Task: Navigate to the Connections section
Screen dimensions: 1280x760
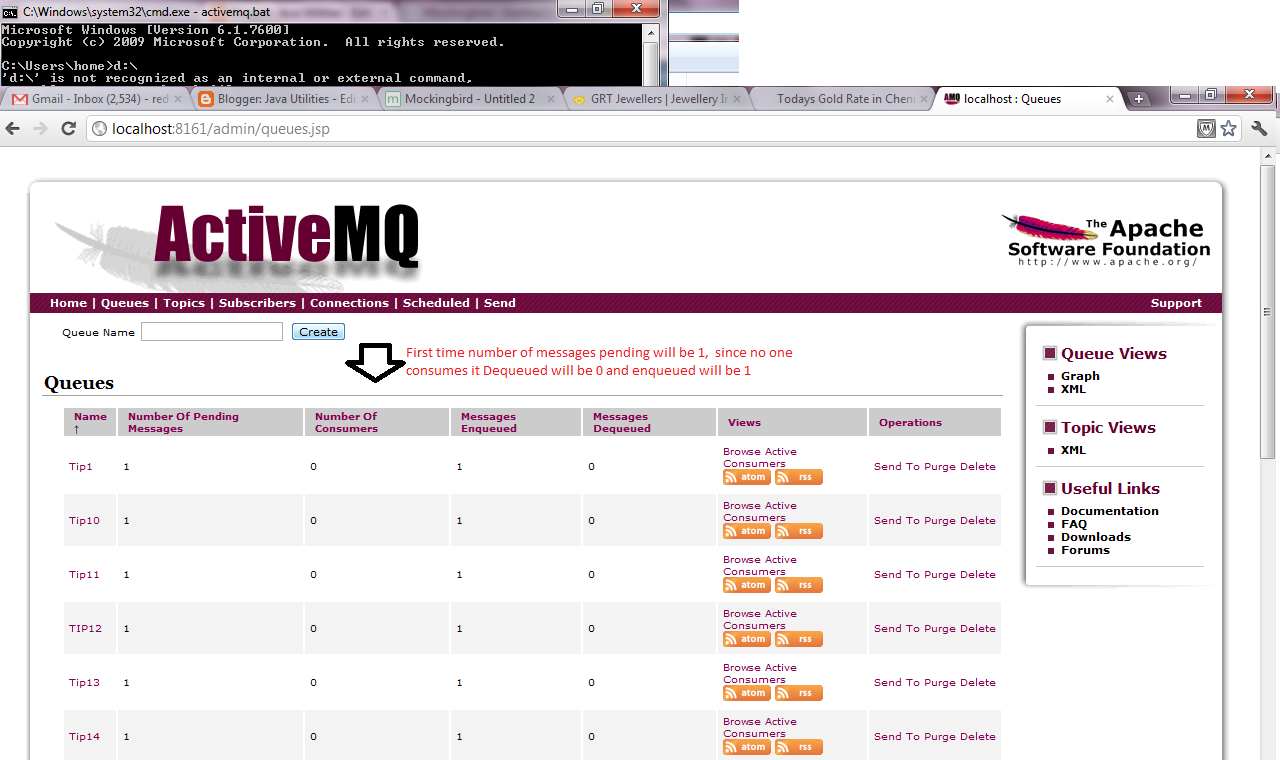Action: (349, 303)
